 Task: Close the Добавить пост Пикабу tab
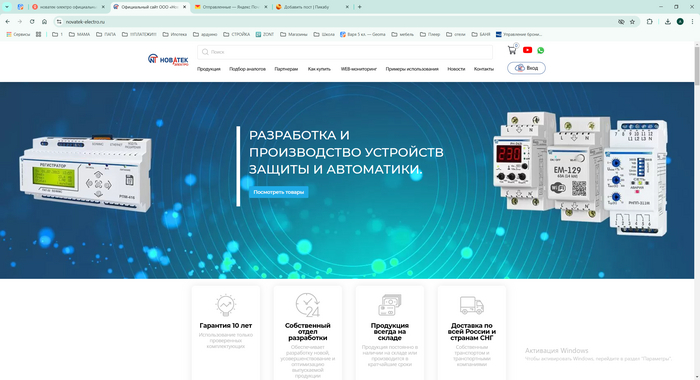click(347, 7)
